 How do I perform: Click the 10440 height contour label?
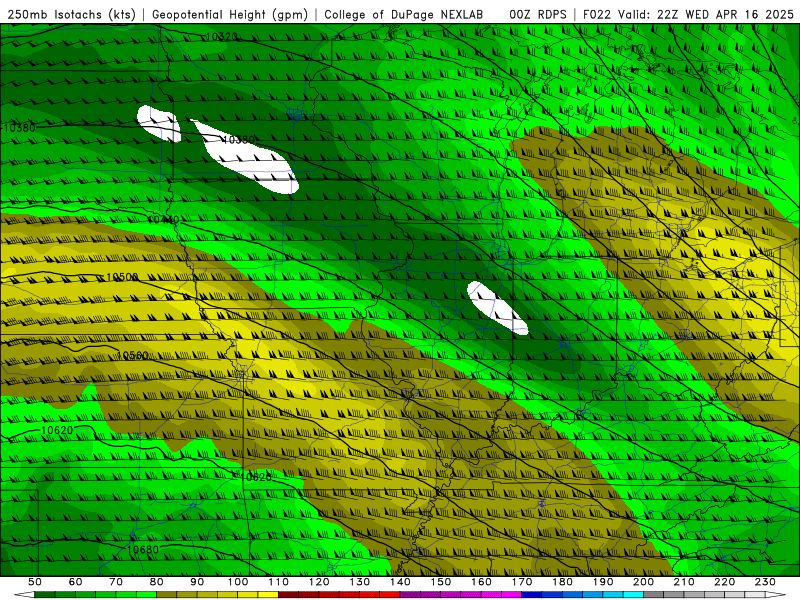pyautogui.click(x=163, y=219)
